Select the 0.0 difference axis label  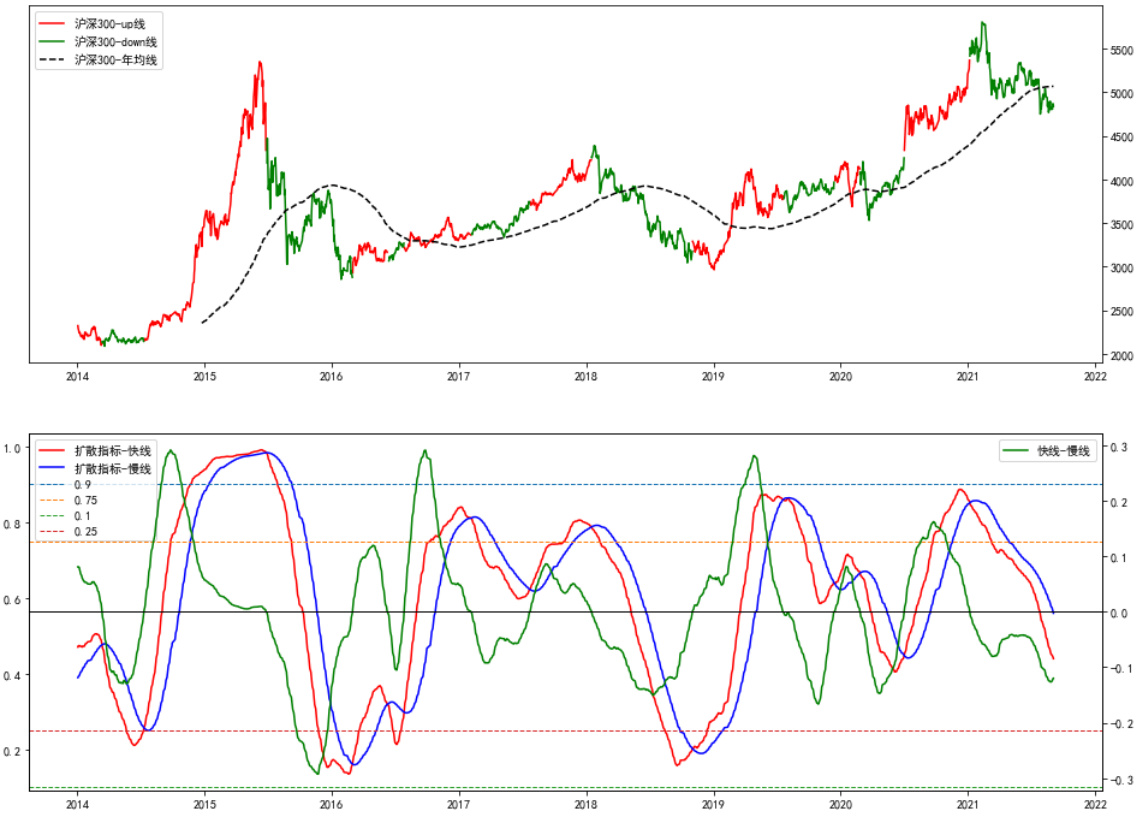(x=1120, y=613)
